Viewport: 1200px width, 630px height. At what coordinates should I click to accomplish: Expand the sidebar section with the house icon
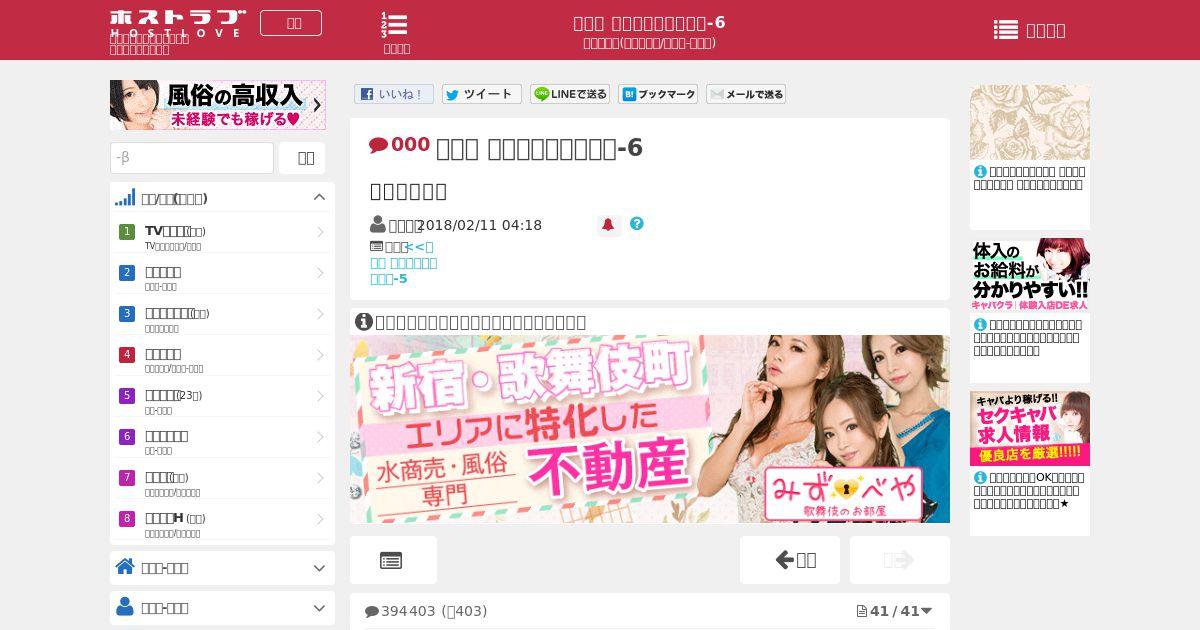point(222,568)
